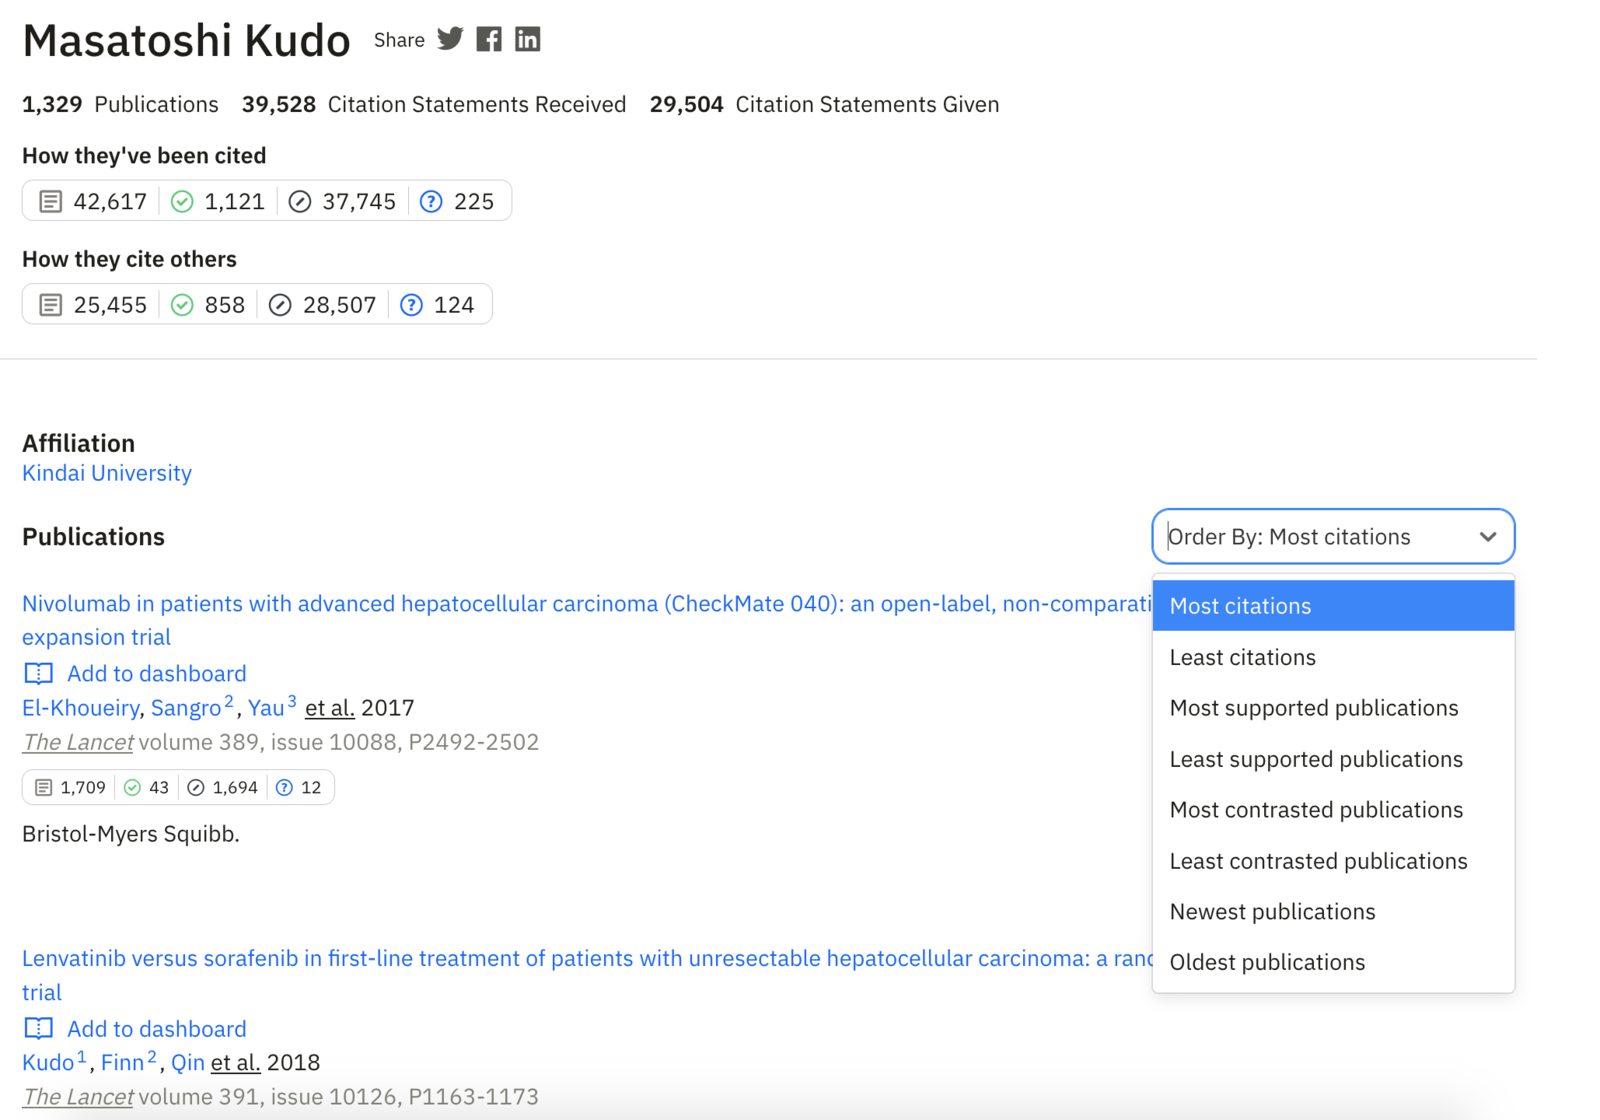1600x1120 pixels.
Task: Click mentioning icon showing 28,507
Action: pyautogui.click(x=281, y=305)
